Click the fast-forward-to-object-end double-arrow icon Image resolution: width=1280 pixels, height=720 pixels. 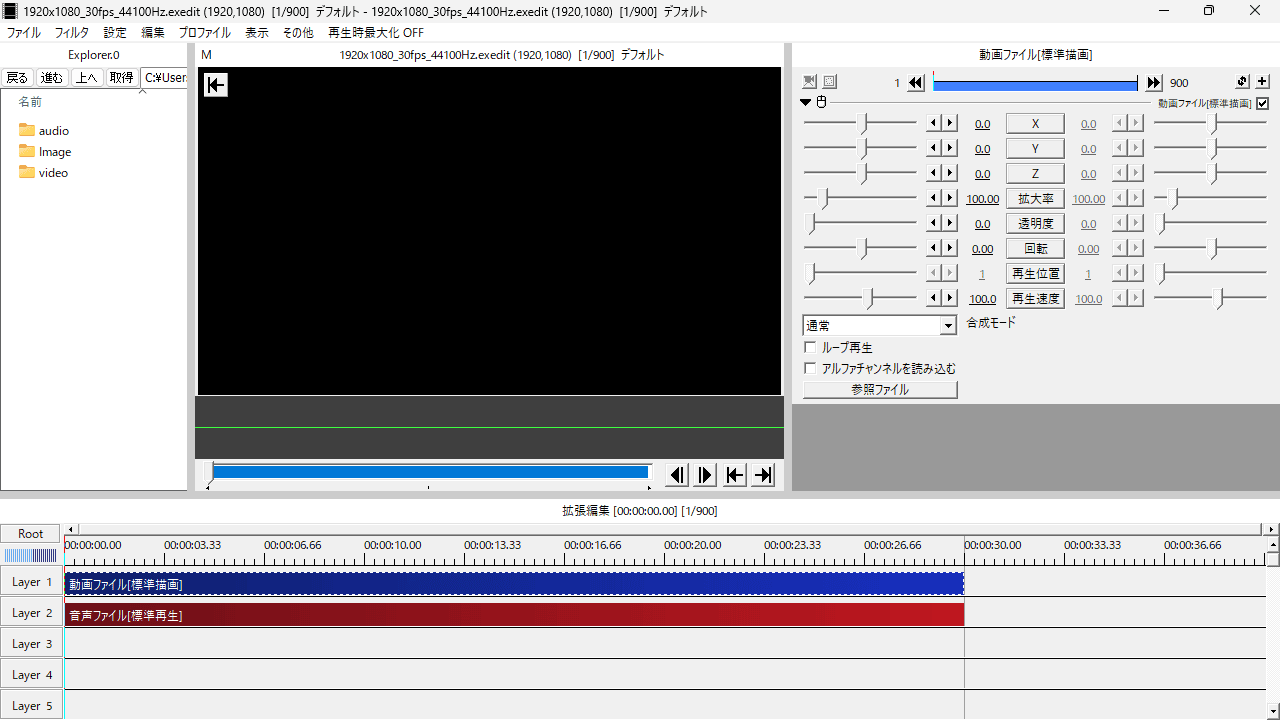coord(1154,83)
